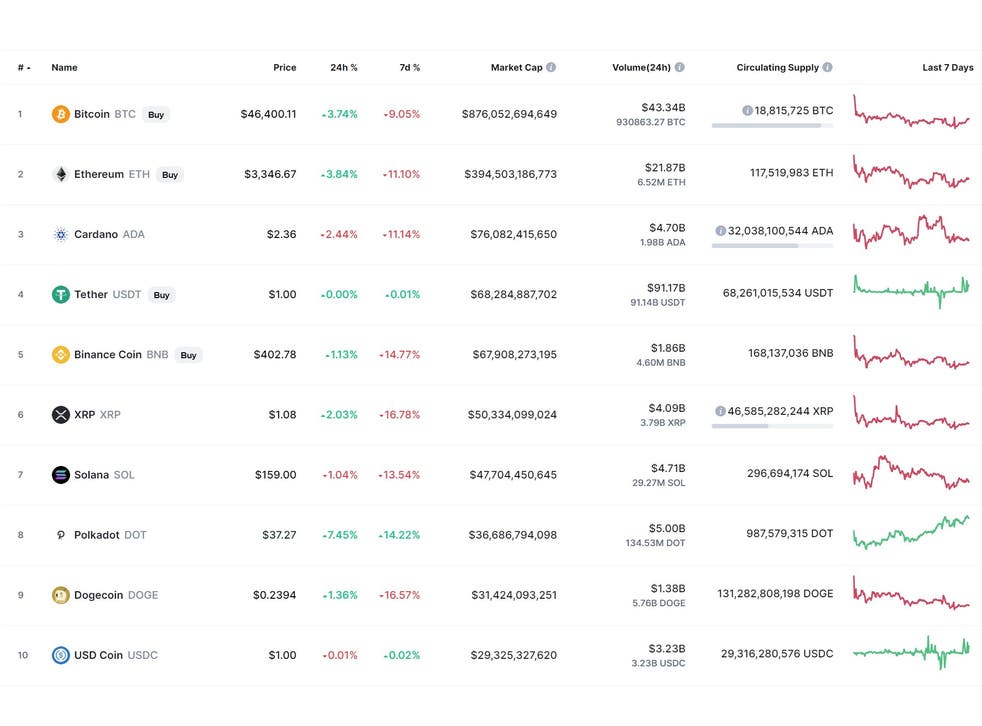Screen dimensions: 982x726
Task: Open the Volume(24h) info icon
Action: [680, 67]
